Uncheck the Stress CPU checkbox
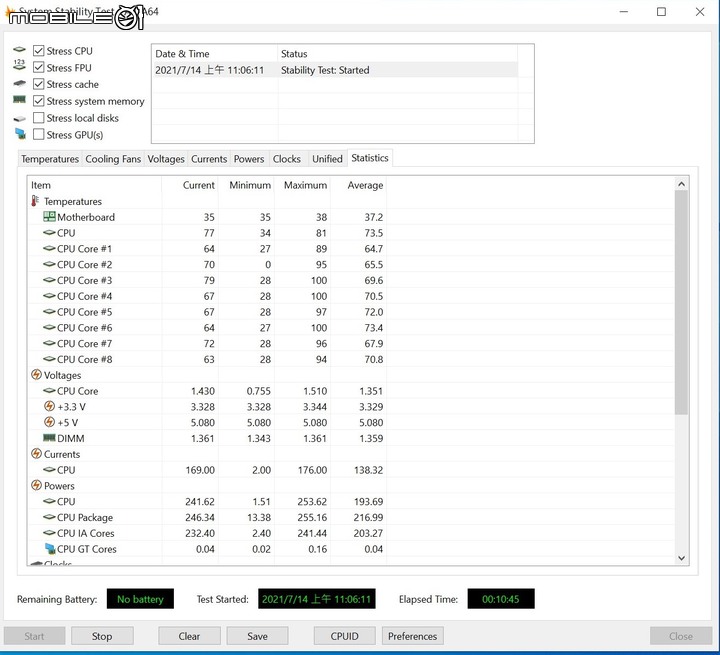 pos(39,51)
